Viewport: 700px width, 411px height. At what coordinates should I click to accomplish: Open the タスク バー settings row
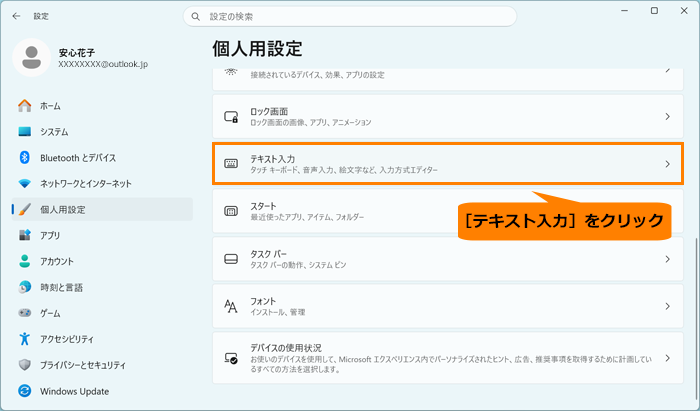point(448,259)
